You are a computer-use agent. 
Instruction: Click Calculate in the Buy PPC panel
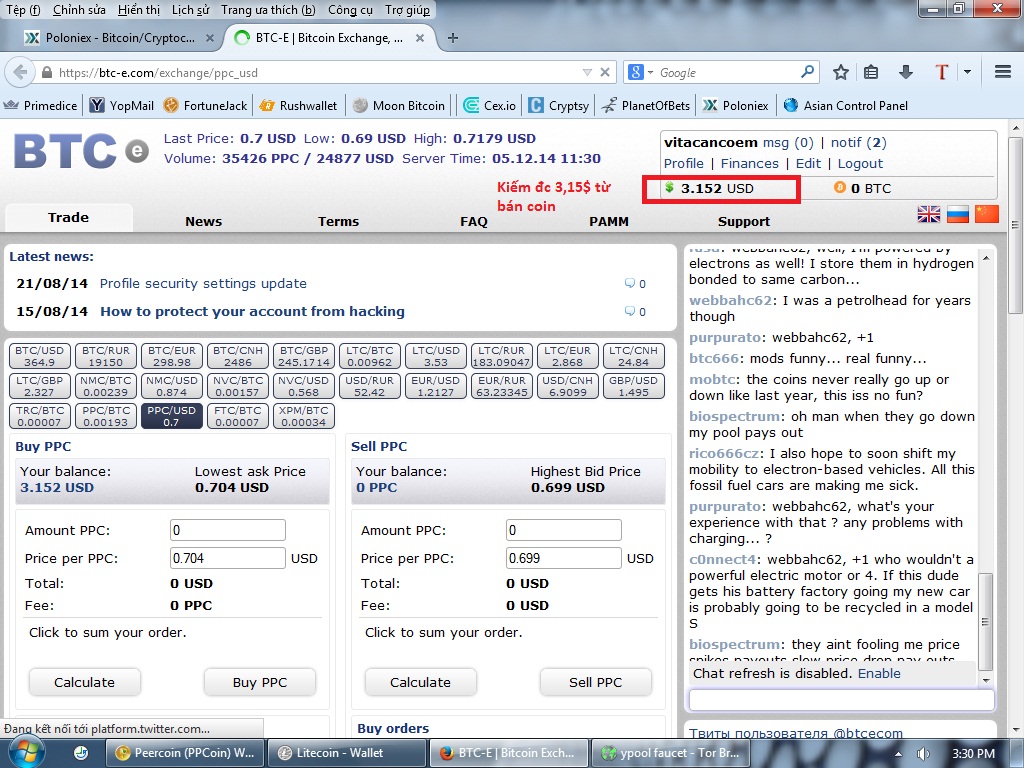click(84, 682)
